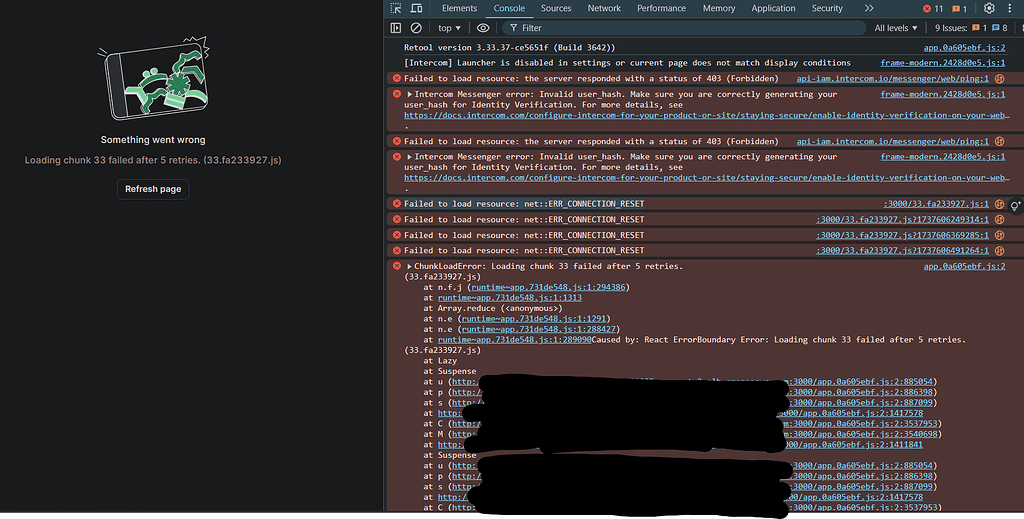This screenshot has width=1024, height=519.
Task: Click the red 11 errors counter
Action: (933, 8)
